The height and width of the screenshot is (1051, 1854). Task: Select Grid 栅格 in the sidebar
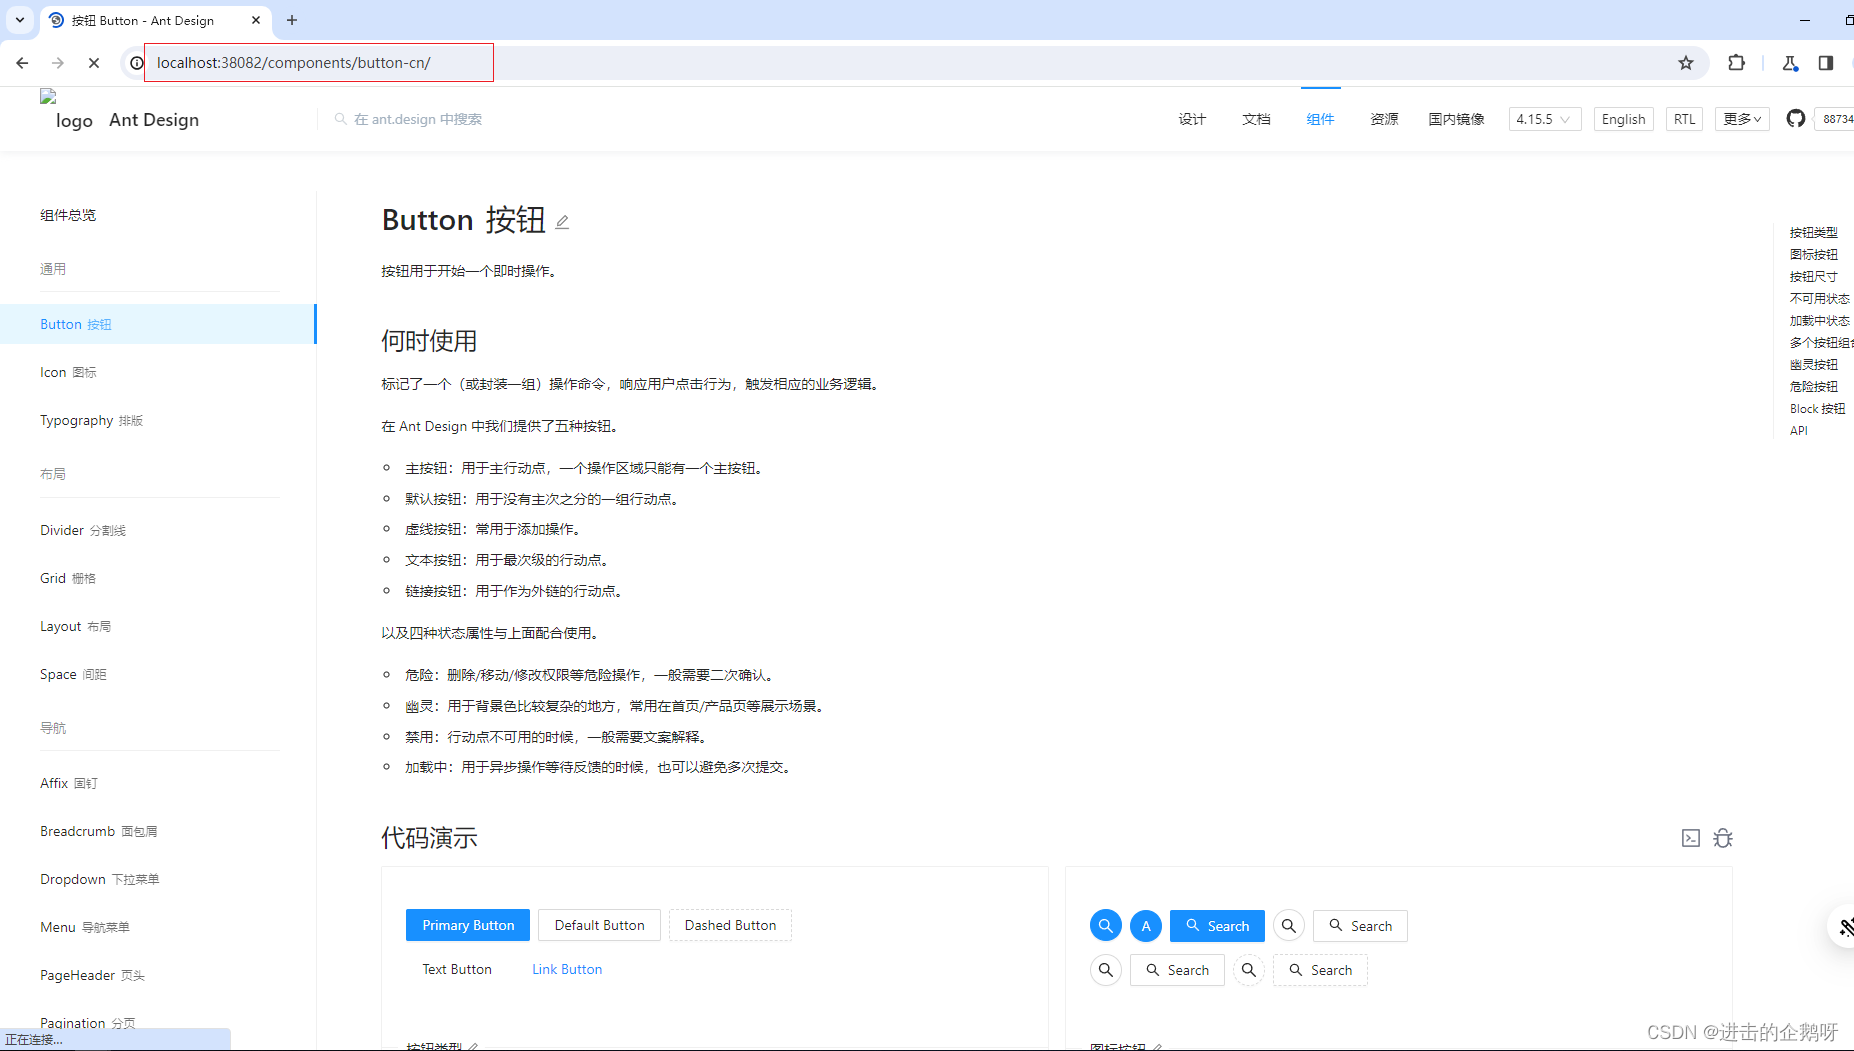click(x=158, y=578)
